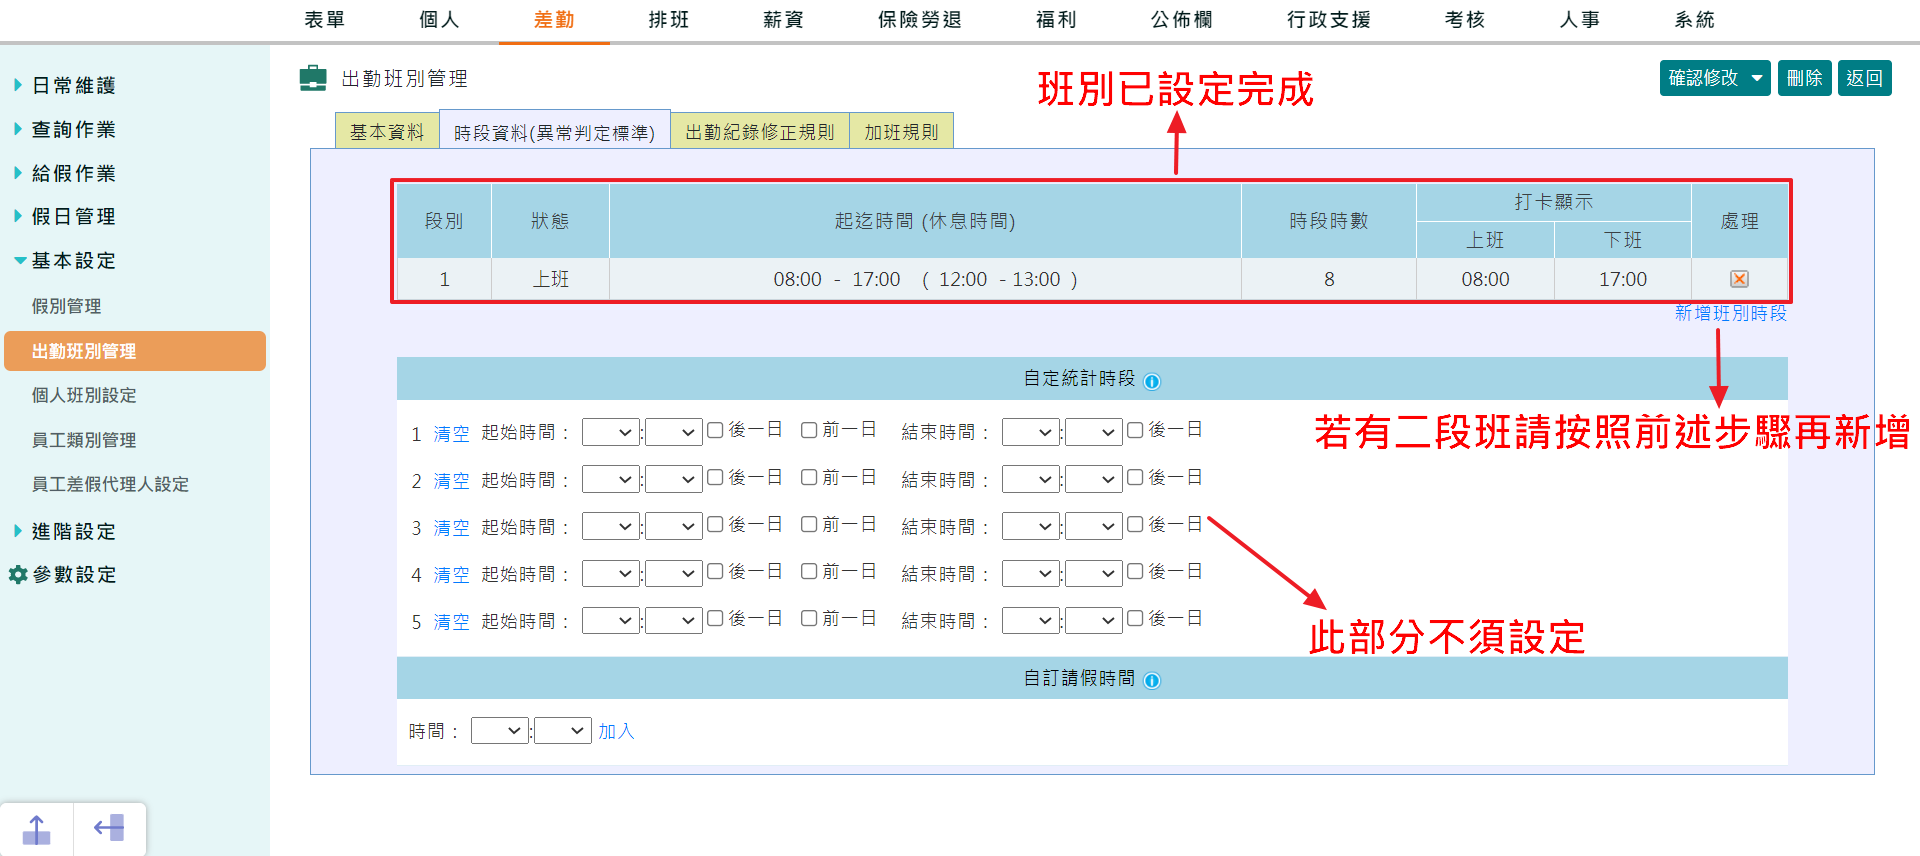Enable the 前一日 checkbox in row 4
Viewport: 1920px width, 856px height.
[x=809, y=572]
